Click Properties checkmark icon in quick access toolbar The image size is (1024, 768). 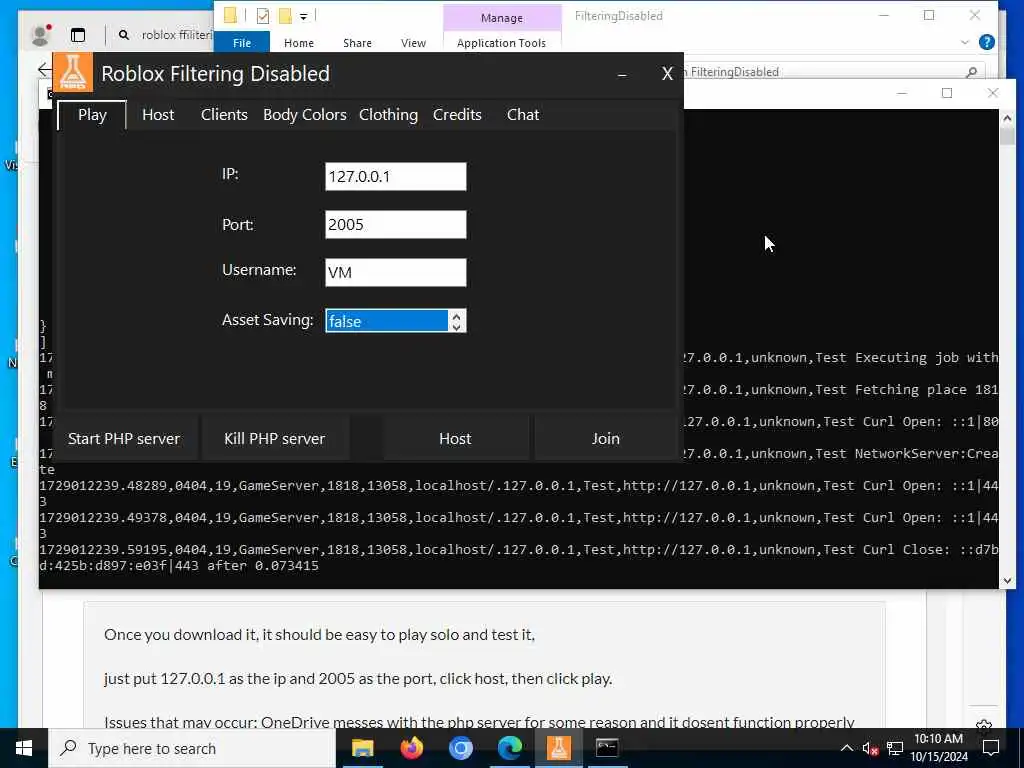(263, 16)
